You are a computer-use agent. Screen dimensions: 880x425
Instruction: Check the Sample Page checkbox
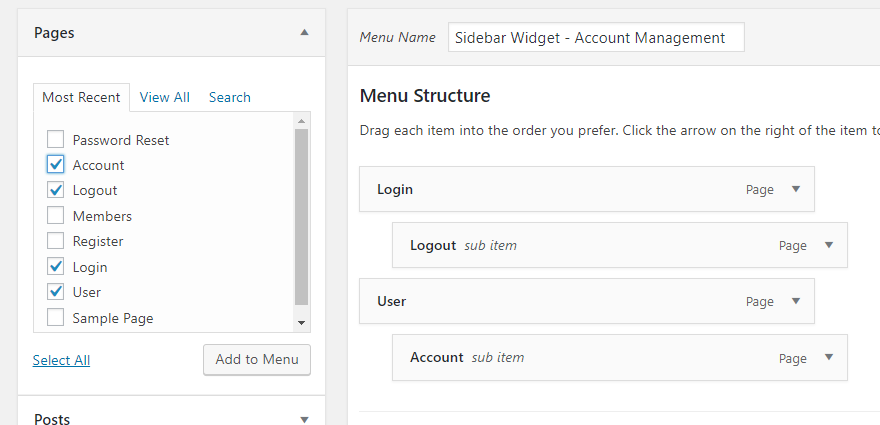pos(55,318)
